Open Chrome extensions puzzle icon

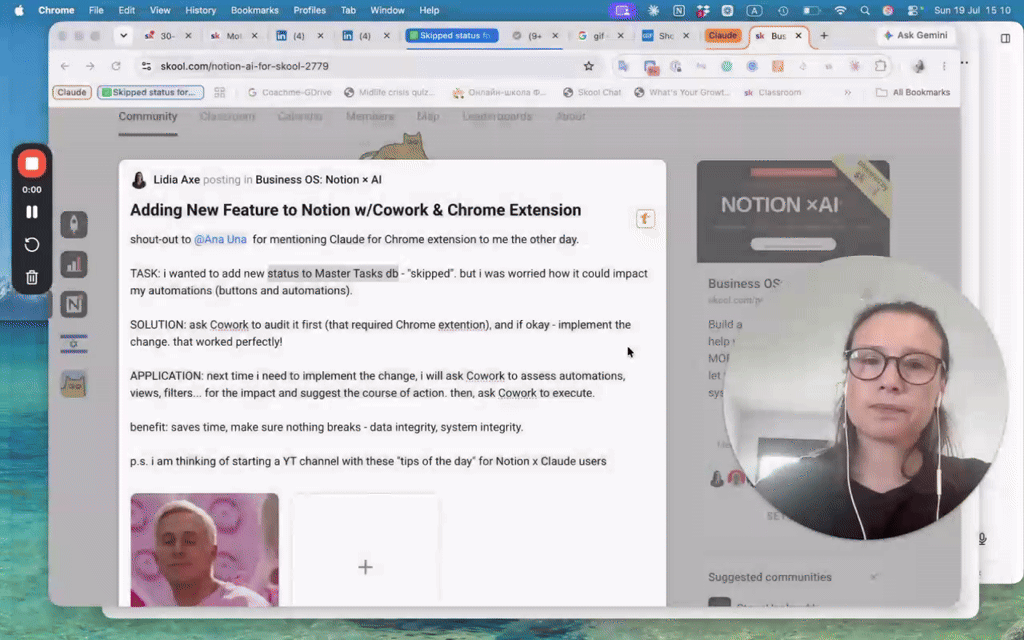(880, 66)
